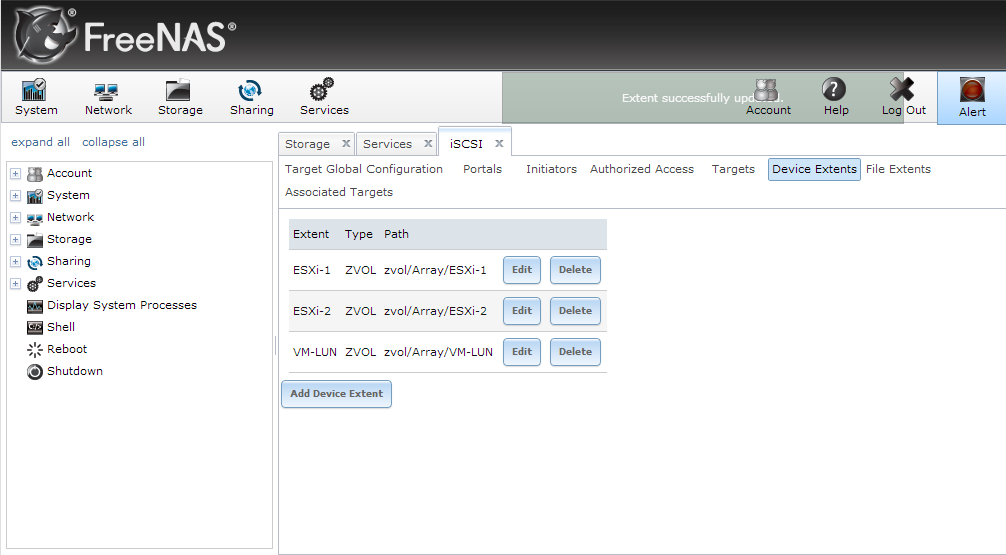Close the Services tab

(428, 144)
